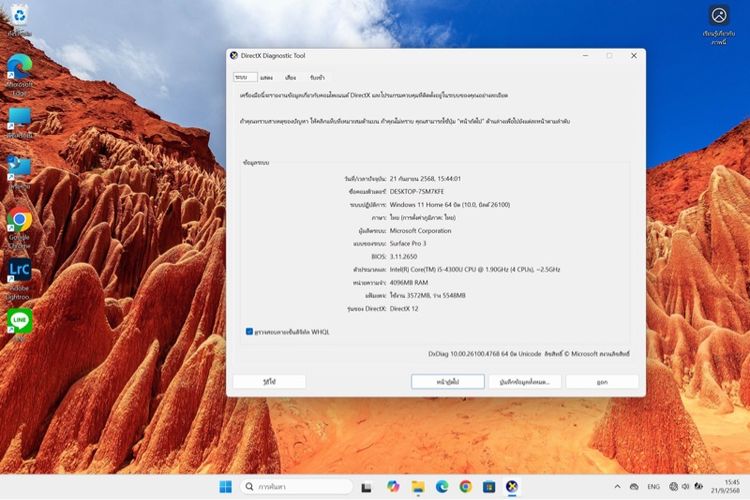
Task: Click the battery status tray icon
Action: [x=698, y=487]
